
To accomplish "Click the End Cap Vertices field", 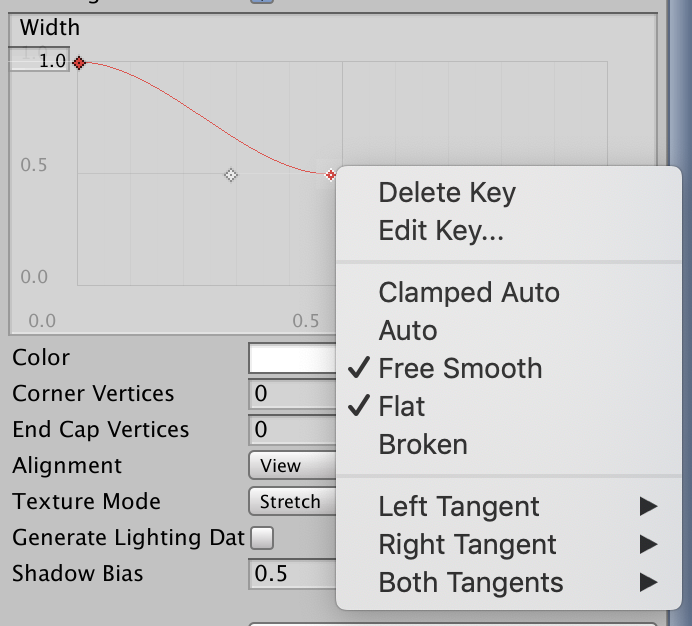I will 292,430.
